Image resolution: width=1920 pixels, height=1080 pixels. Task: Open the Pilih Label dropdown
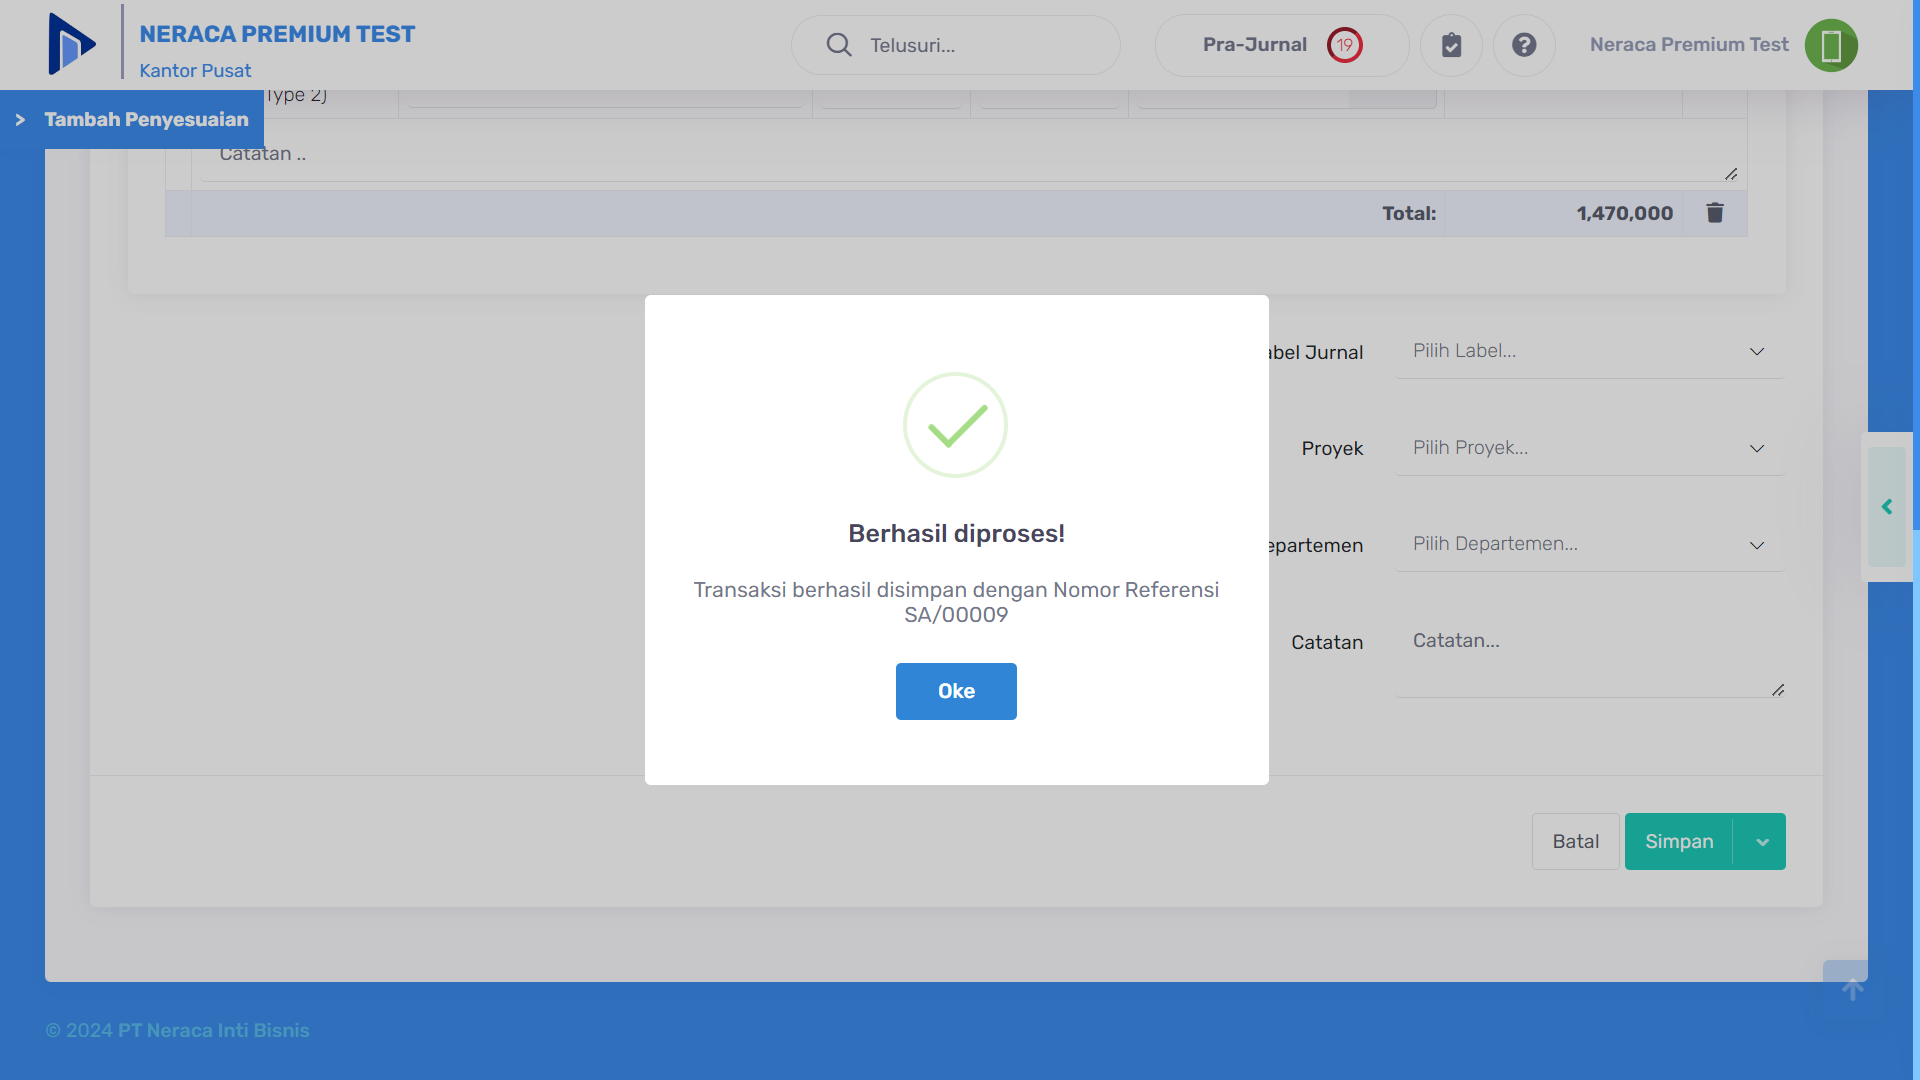[1588, 351]
